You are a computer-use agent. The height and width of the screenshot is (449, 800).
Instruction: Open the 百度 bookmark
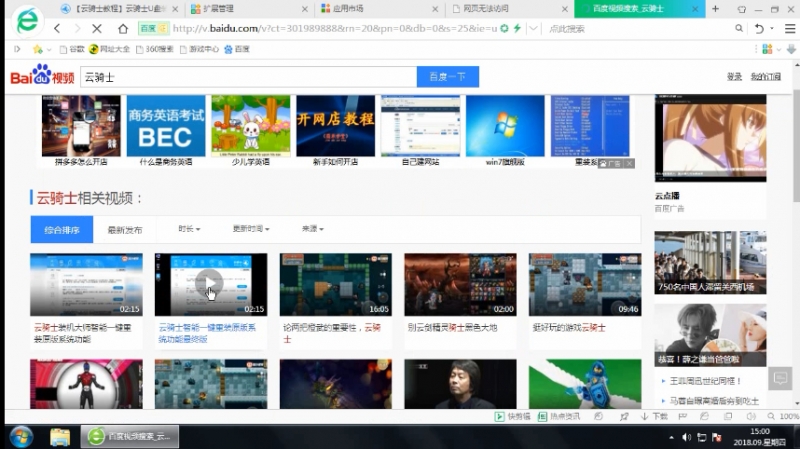click(237, 49)
